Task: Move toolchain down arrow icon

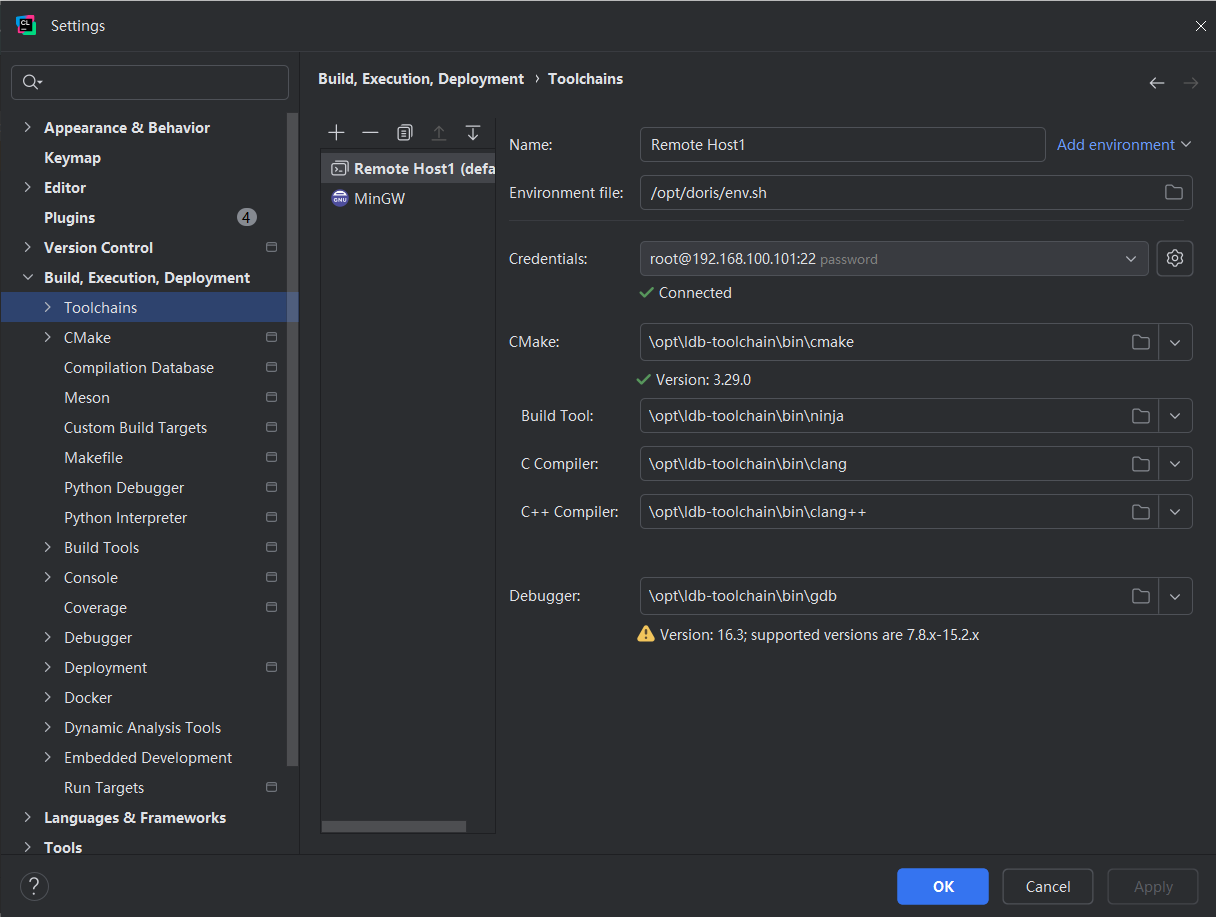Action: [473, 133]
